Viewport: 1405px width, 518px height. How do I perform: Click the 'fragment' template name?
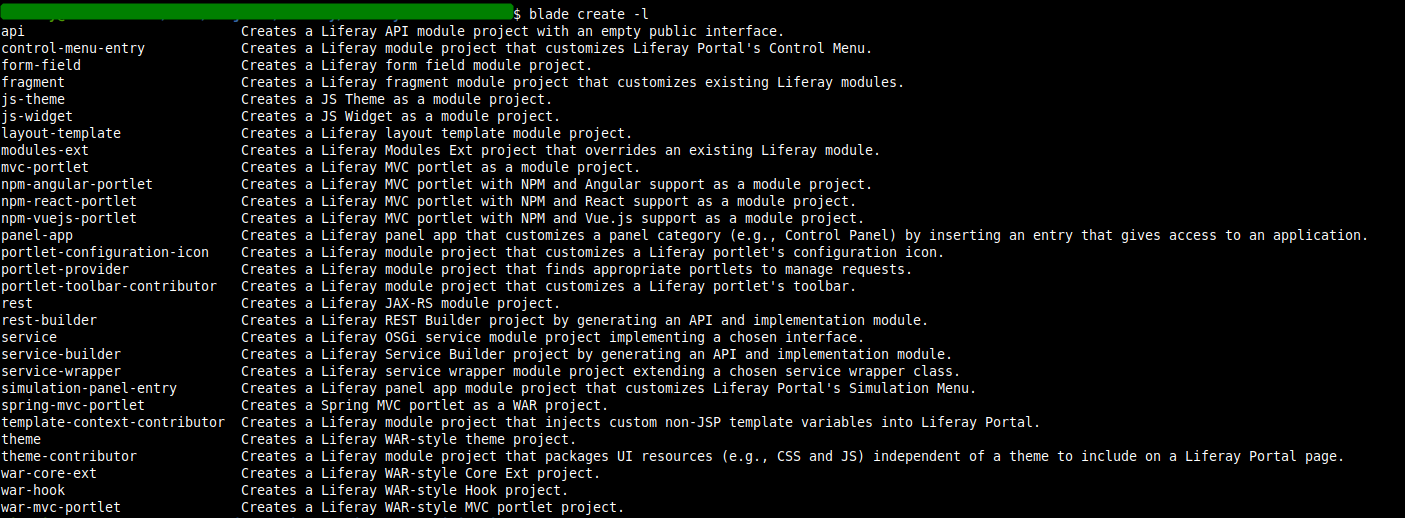coord(33,82)
